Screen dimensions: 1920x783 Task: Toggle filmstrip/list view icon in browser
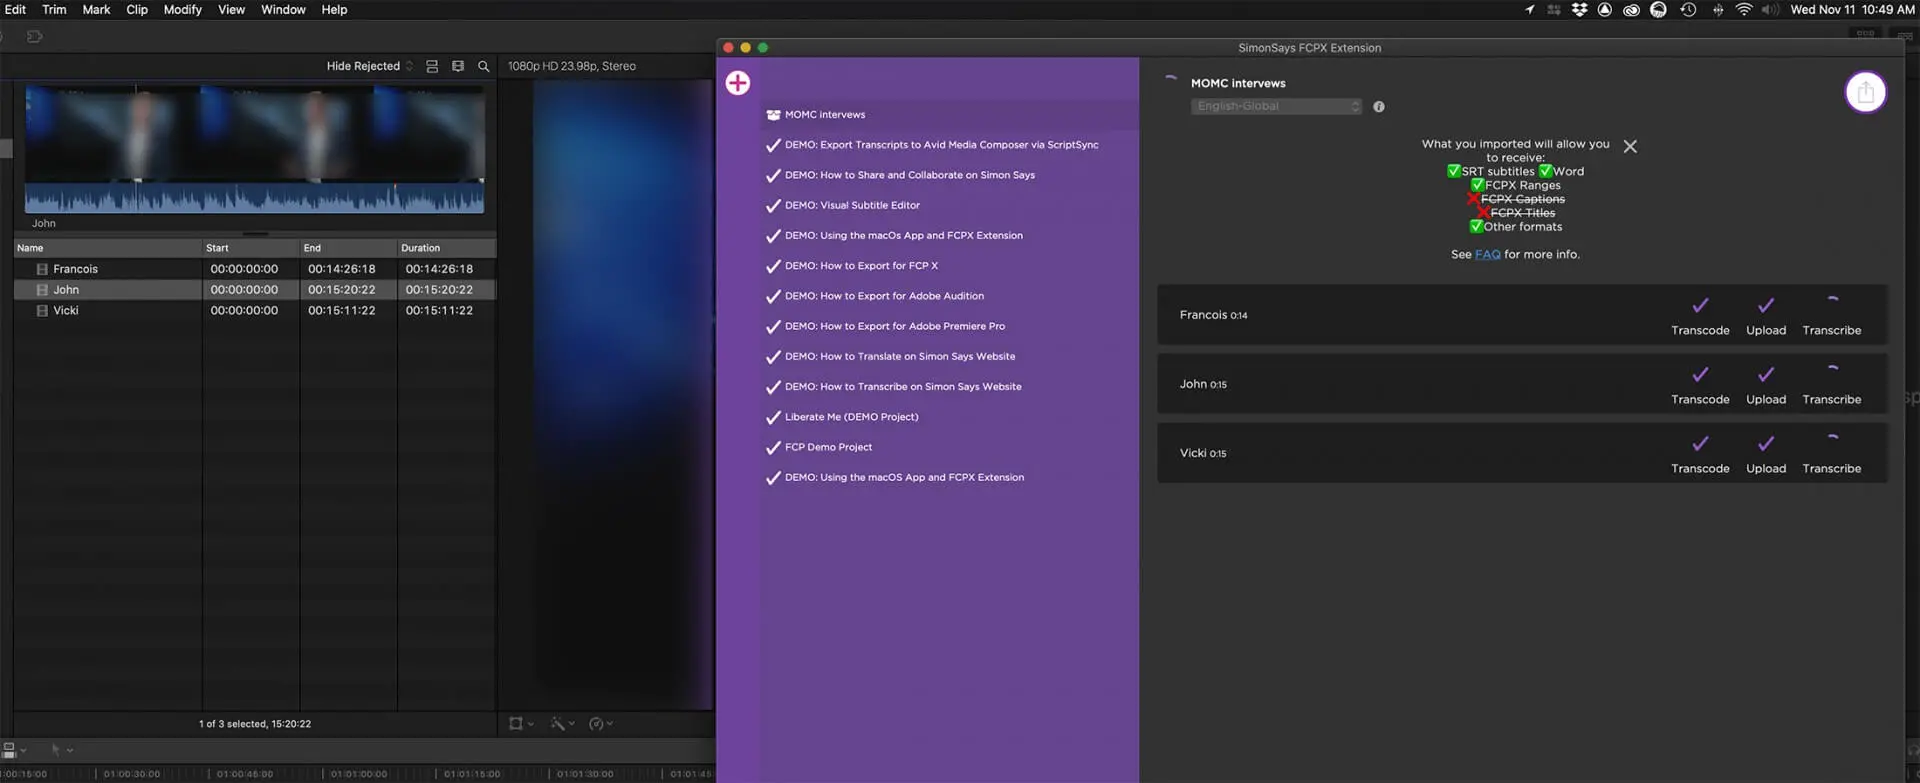point(458,66)
